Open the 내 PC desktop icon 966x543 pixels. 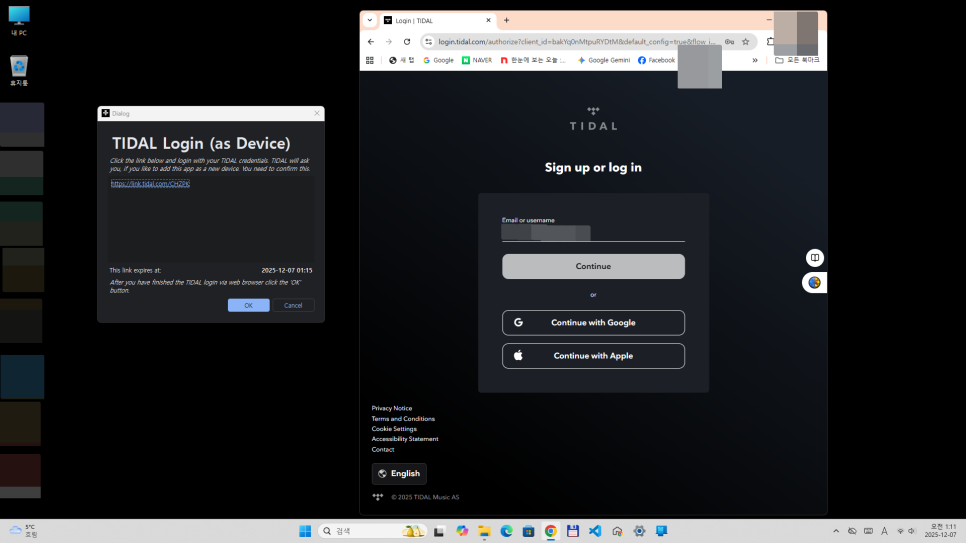coord(19,20)
